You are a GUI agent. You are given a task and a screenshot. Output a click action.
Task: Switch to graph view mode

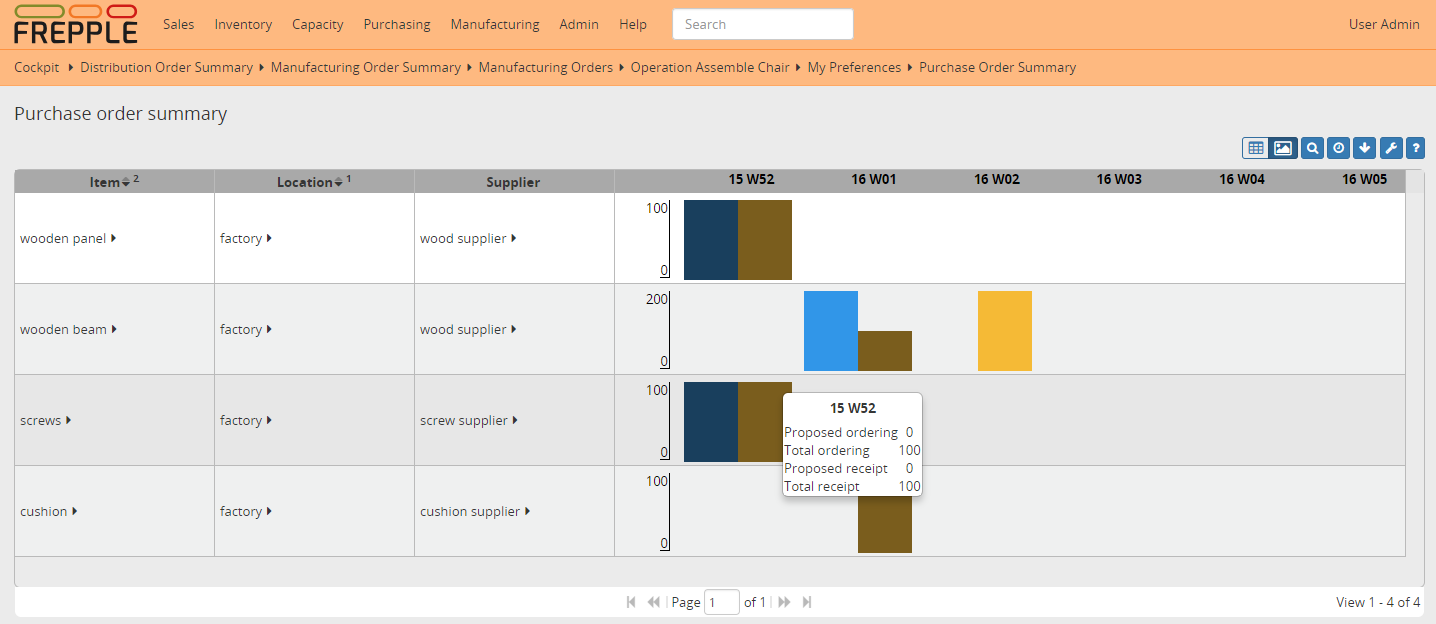click(1282, 148)
